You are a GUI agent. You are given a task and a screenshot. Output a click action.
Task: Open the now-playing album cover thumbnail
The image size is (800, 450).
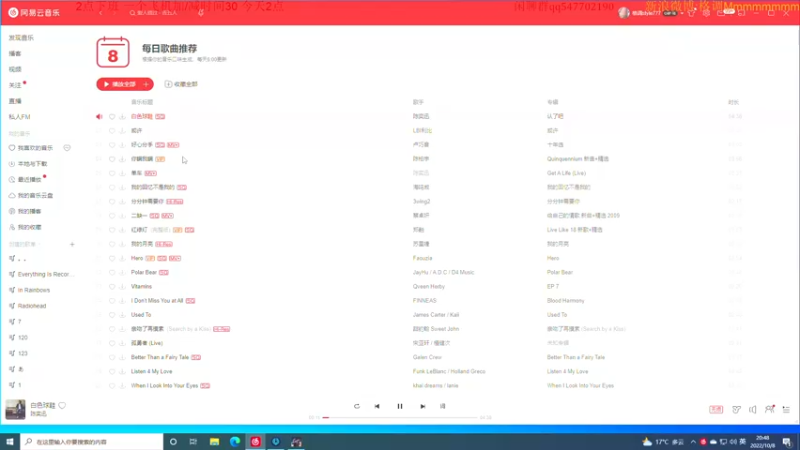pos(15,409)
